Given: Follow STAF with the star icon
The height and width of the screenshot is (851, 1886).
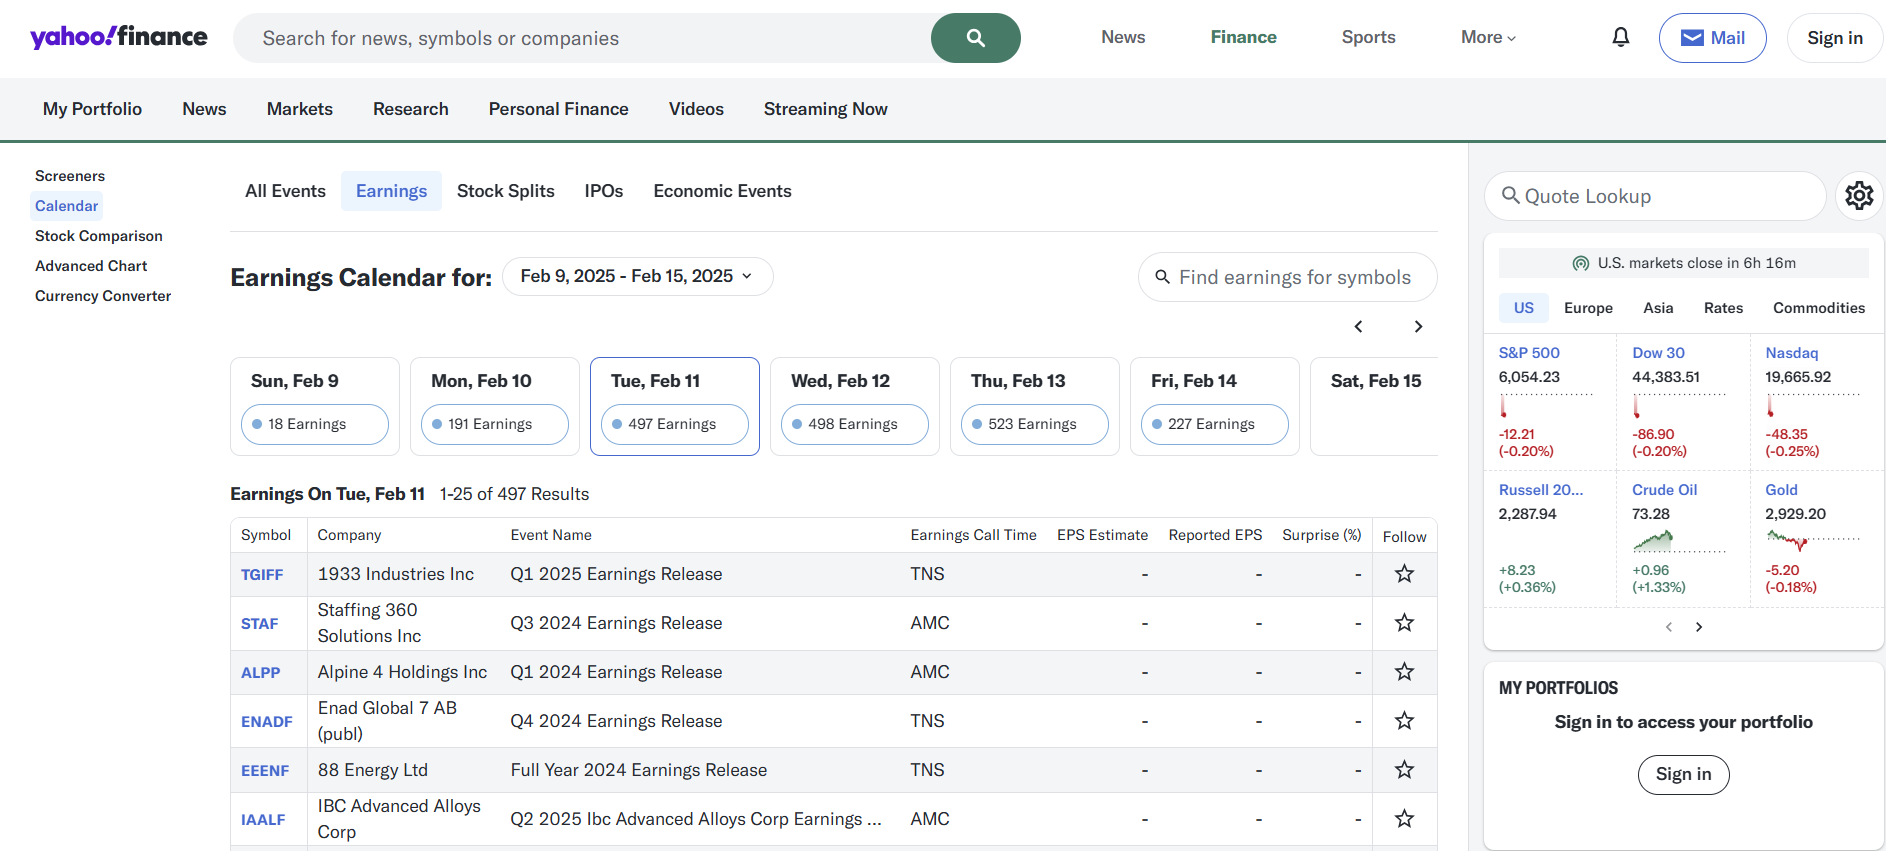Looking at the screenshot, I should click(x=1404, y=623).
